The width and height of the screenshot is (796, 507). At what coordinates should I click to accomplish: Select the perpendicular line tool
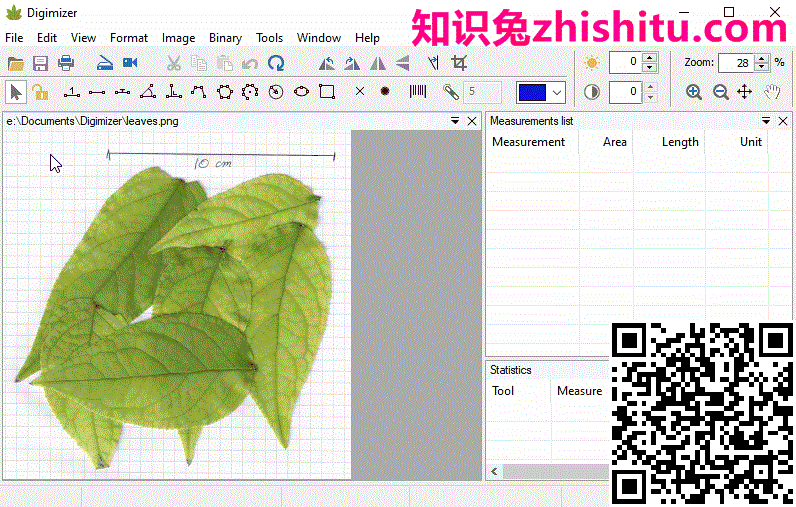click(x=122, y=92)
